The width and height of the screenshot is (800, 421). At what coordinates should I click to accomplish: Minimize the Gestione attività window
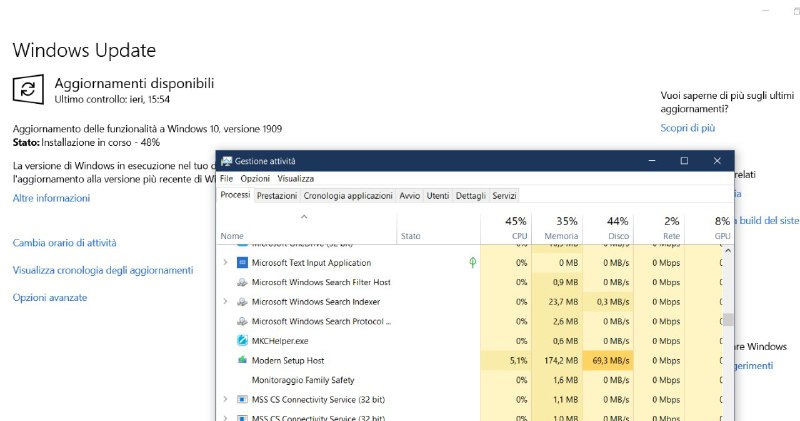pyautogui.click(x=652, y=161)
